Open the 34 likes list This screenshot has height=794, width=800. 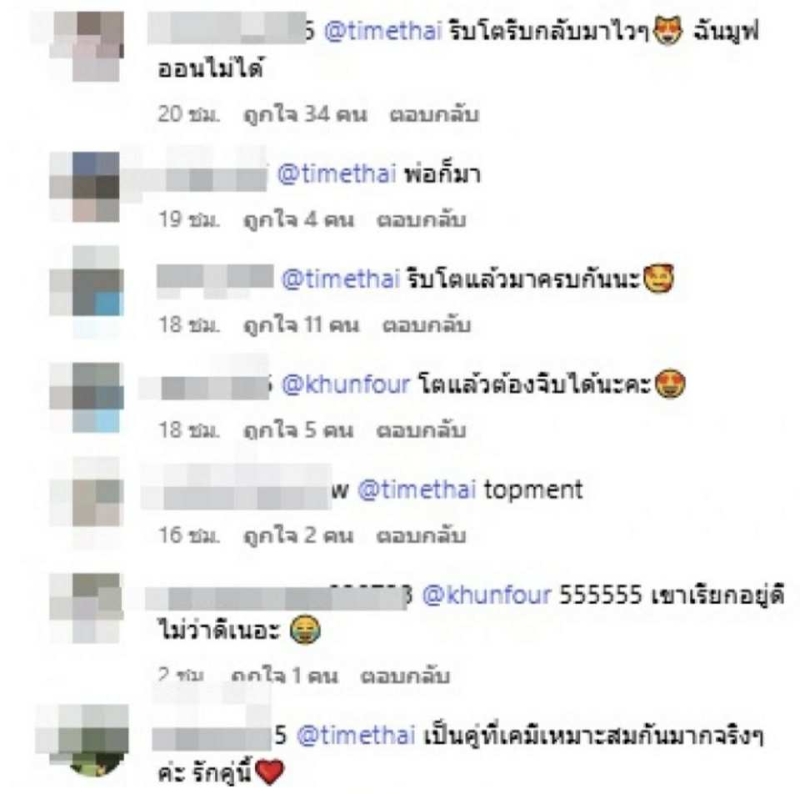coord(305,114)
